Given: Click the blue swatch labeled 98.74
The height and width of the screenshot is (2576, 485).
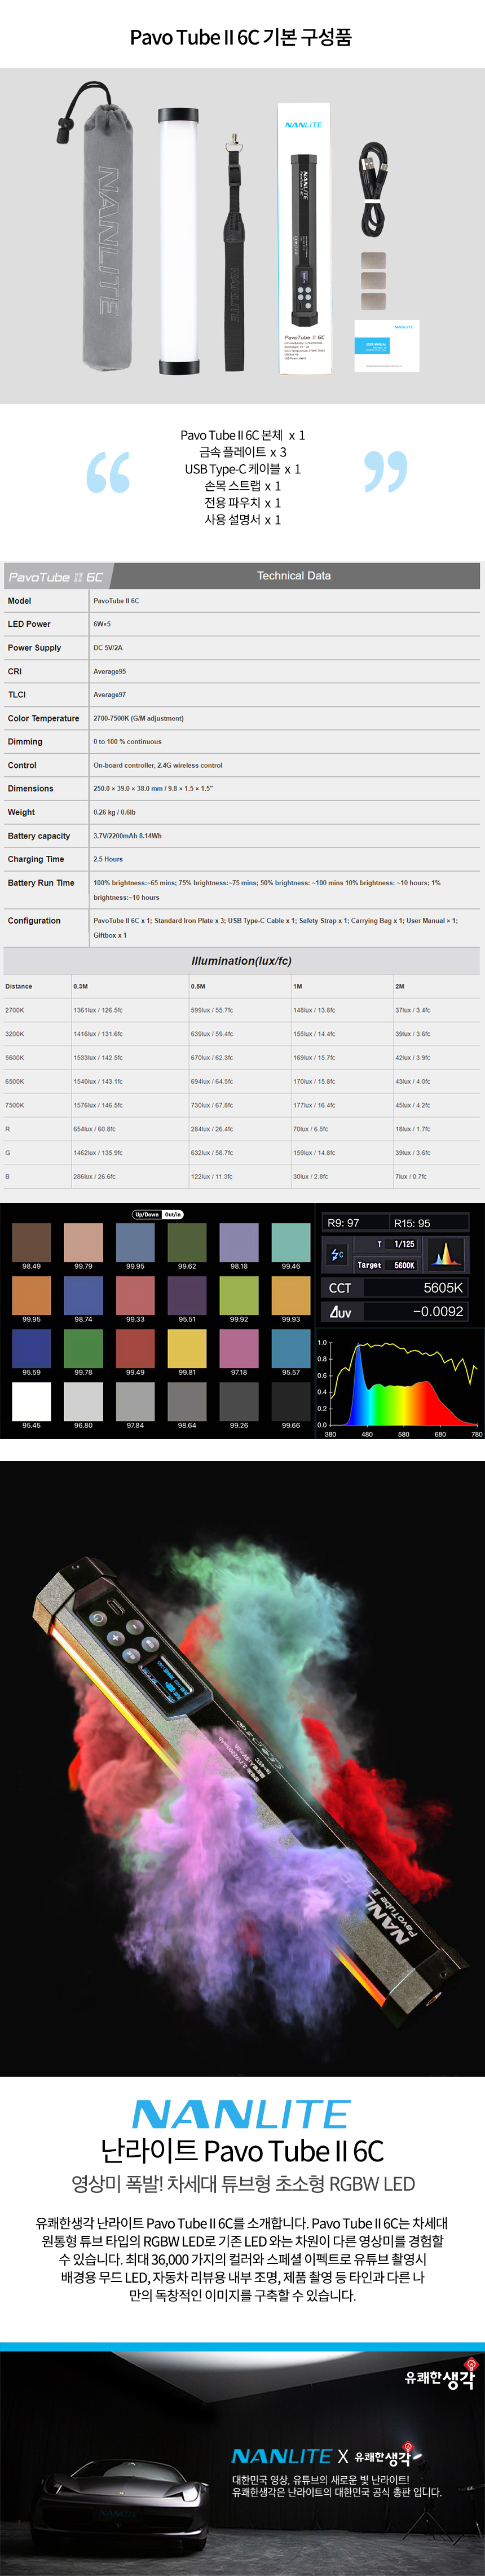Looking at the screenshot, I should coord(83,1296).
